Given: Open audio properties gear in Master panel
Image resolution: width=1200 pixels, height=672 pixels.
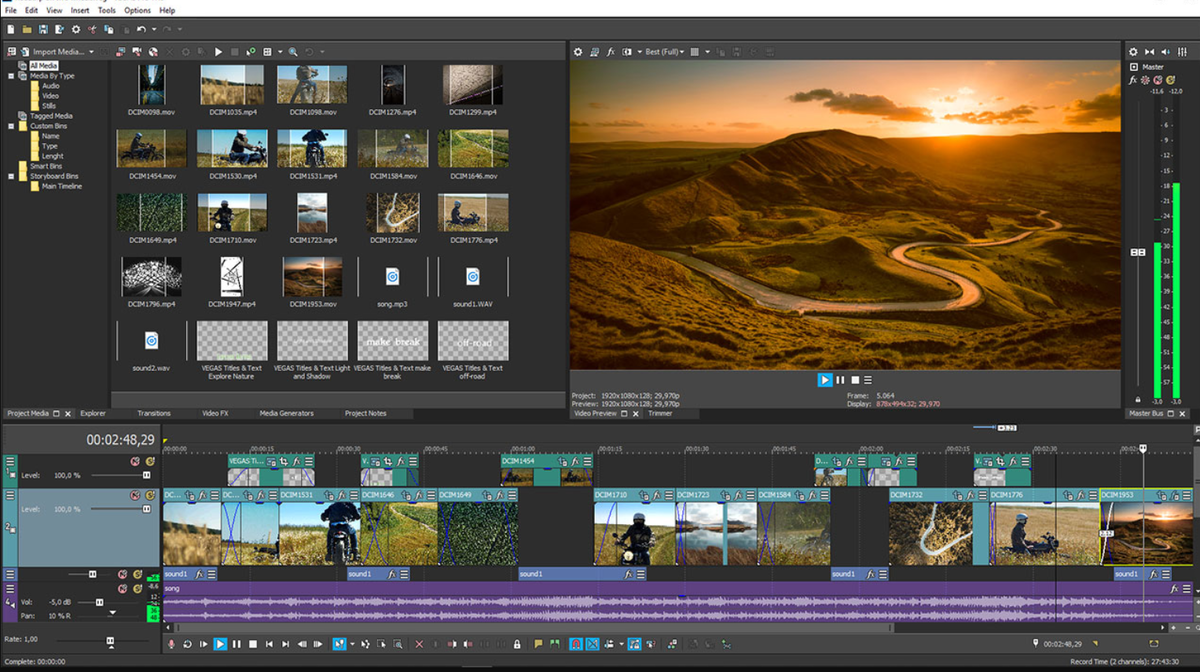Looking at the screenshot, I should (x=1133, y=52).
